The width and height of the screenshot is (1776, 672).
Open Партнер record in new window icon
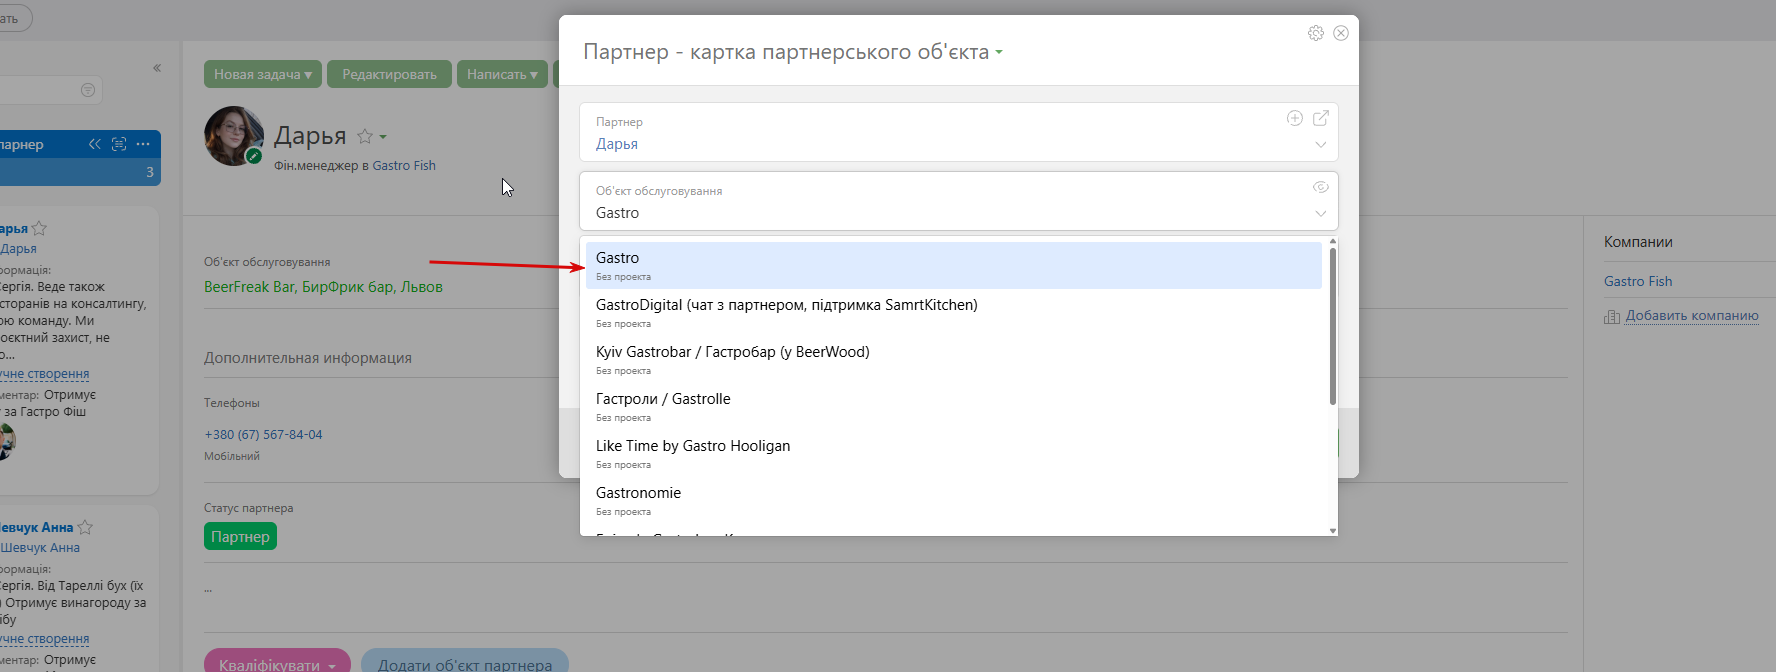pyautogui.click(x=1321, y=118)
